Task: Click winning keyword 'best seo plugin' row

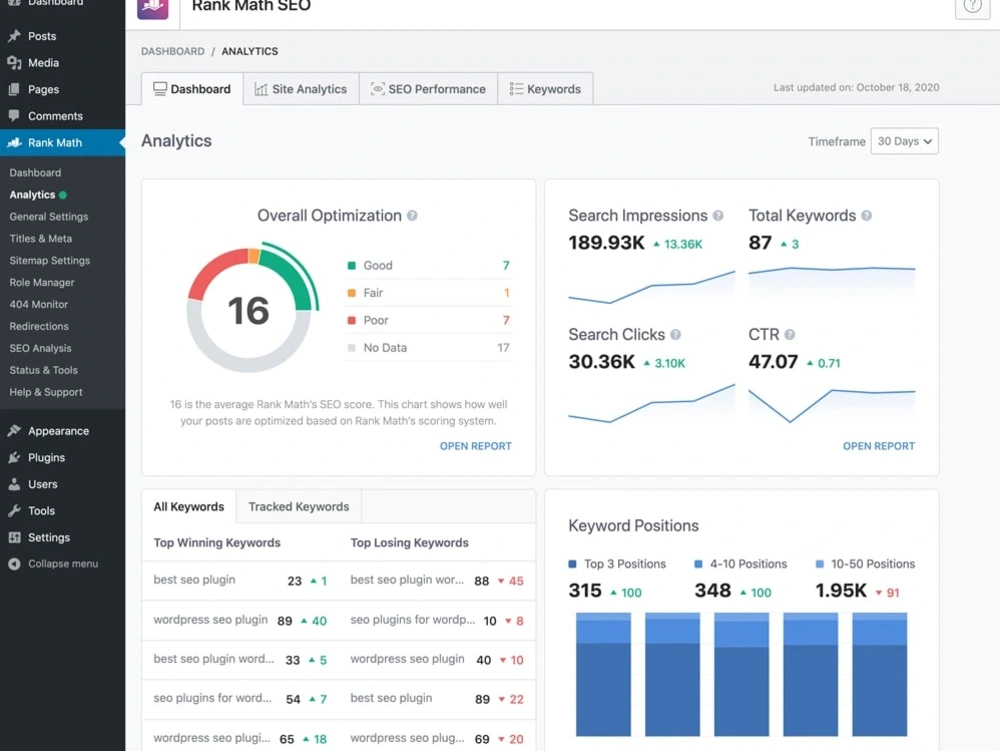Action: coord(240,581)
